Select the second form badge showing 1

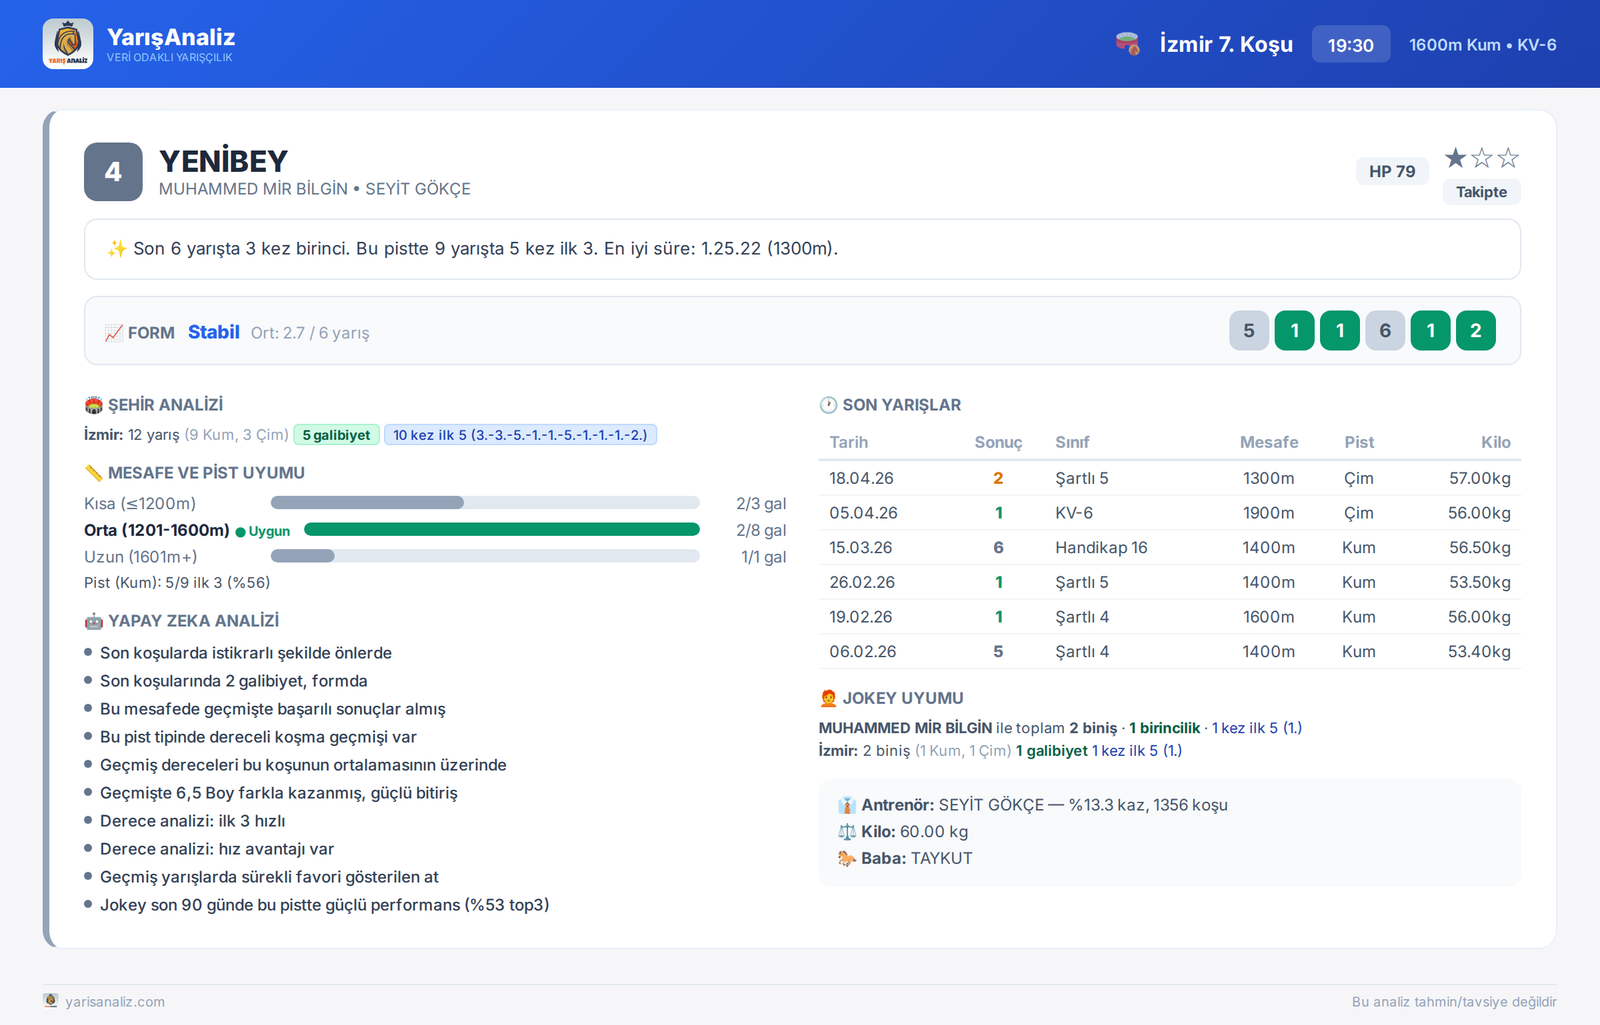tap(1294, 331)
